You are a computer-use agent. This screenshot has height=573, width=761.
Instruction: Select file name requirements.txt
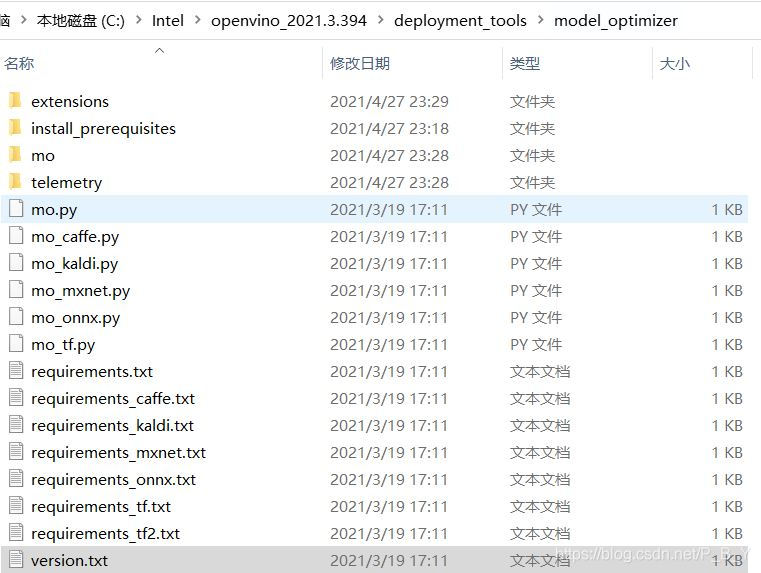pos(92,372)
